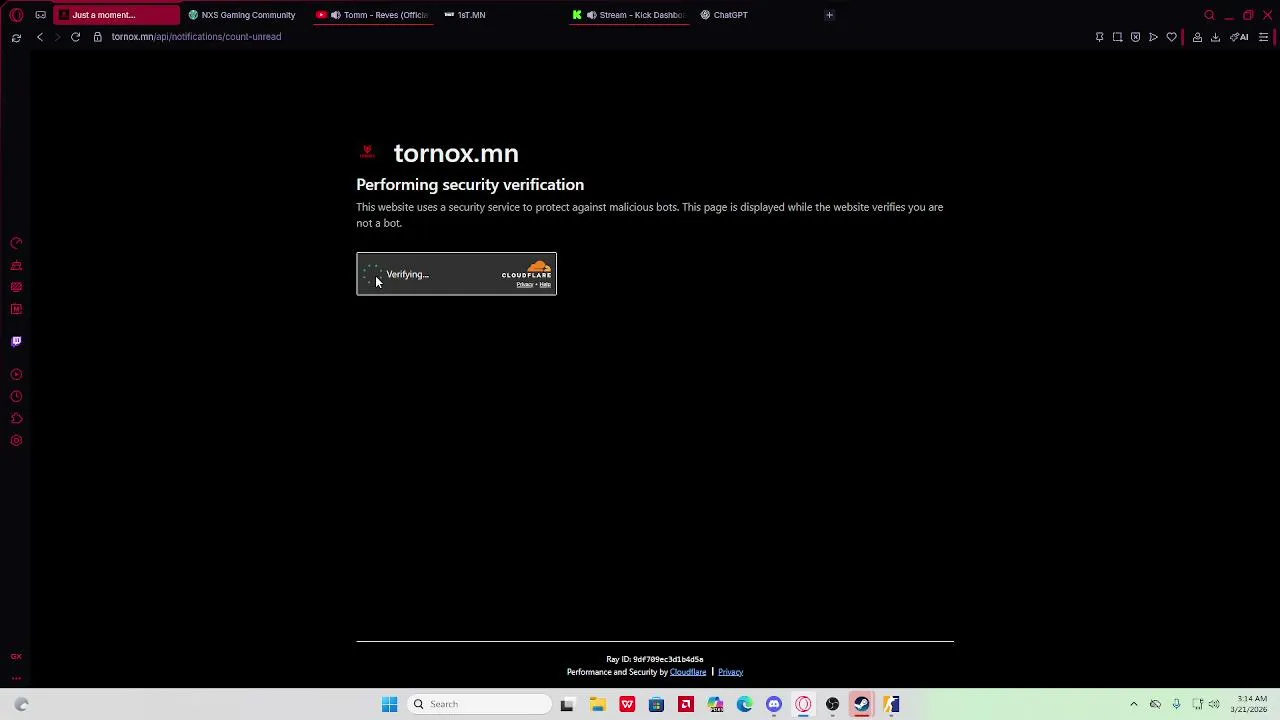Open Extensions cube icon in the sidebar
This screenshot has width=1280, height=720.
(x=16, y=419)
